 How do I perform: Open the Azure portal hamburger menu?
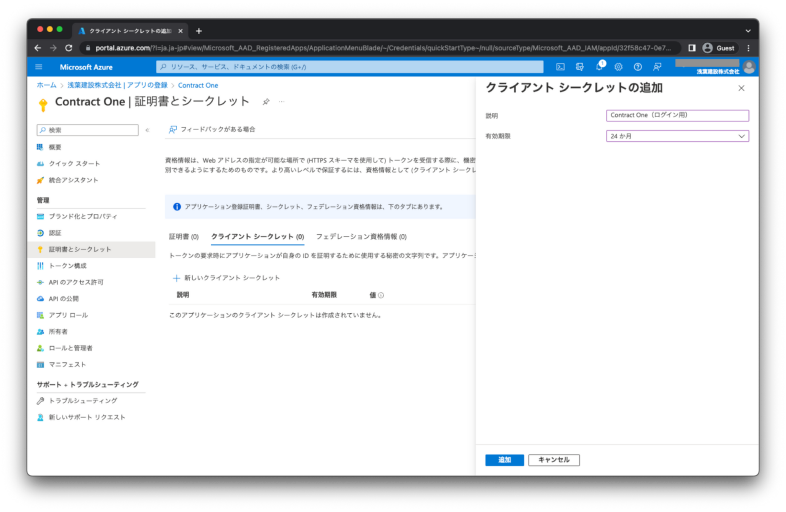click(39, 67)
